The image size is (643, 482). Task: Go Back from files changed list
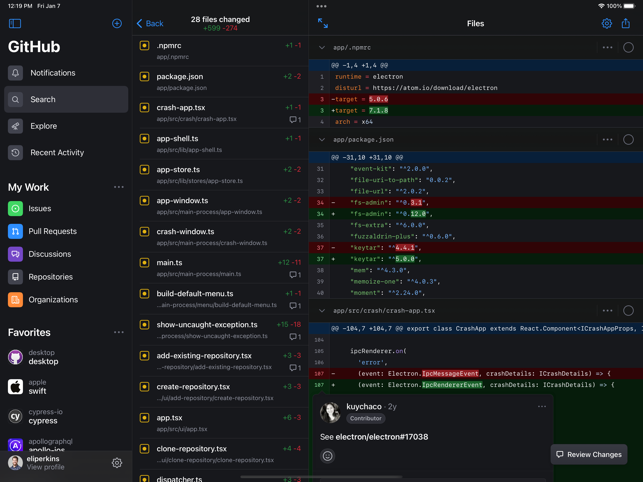150,23
